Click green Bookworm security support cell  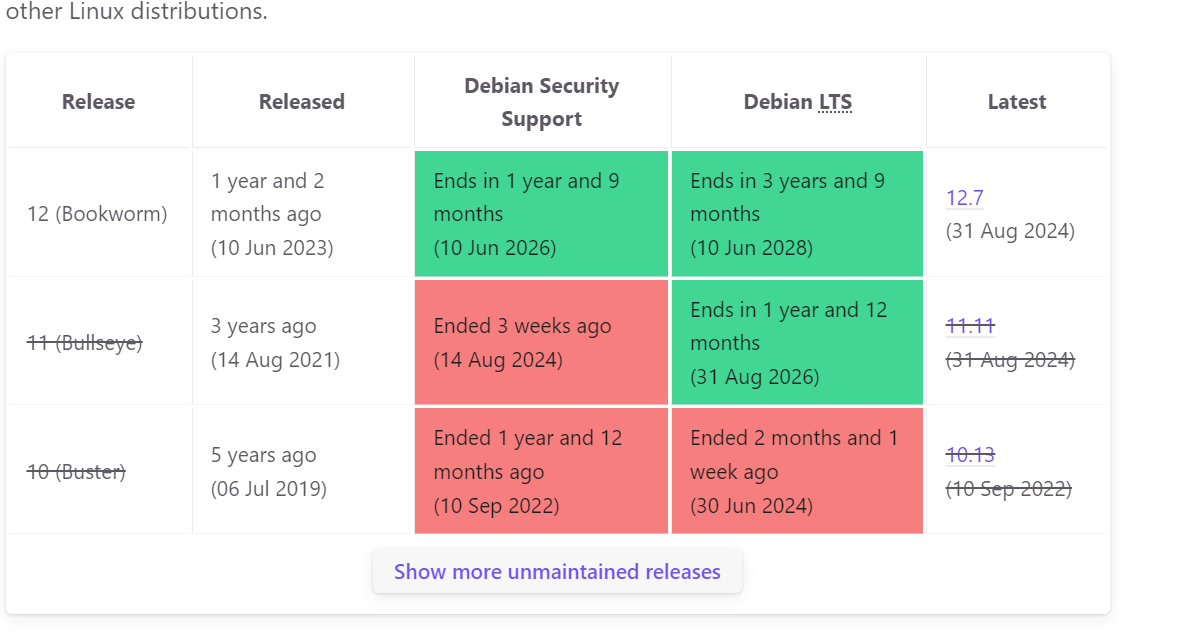point(541,214)
